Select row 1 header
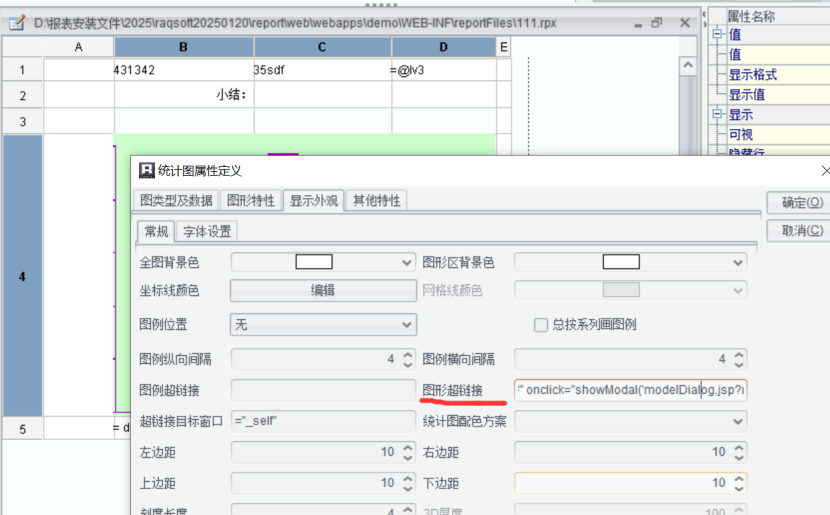 pos(22,70)
